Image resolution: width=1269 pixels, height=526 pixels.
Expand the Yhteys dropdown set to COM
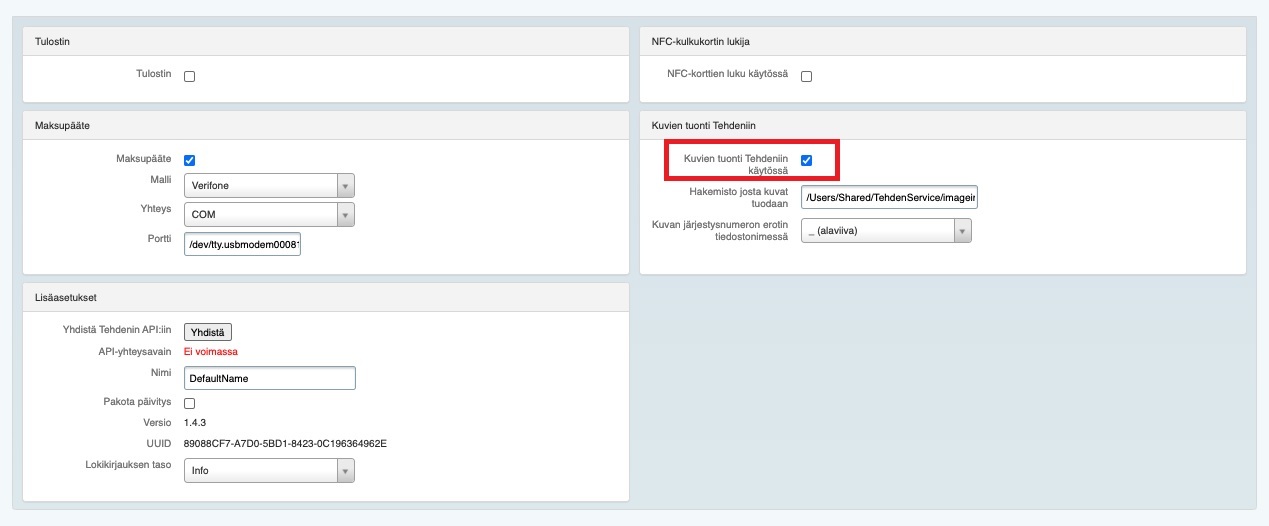pos(269,214)
